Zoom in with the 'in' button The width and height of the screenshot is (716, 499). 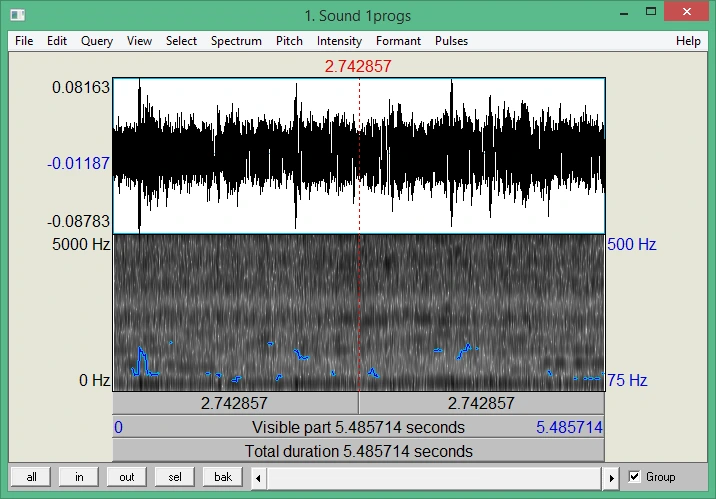pyautogui.click(x=79, y=477)
